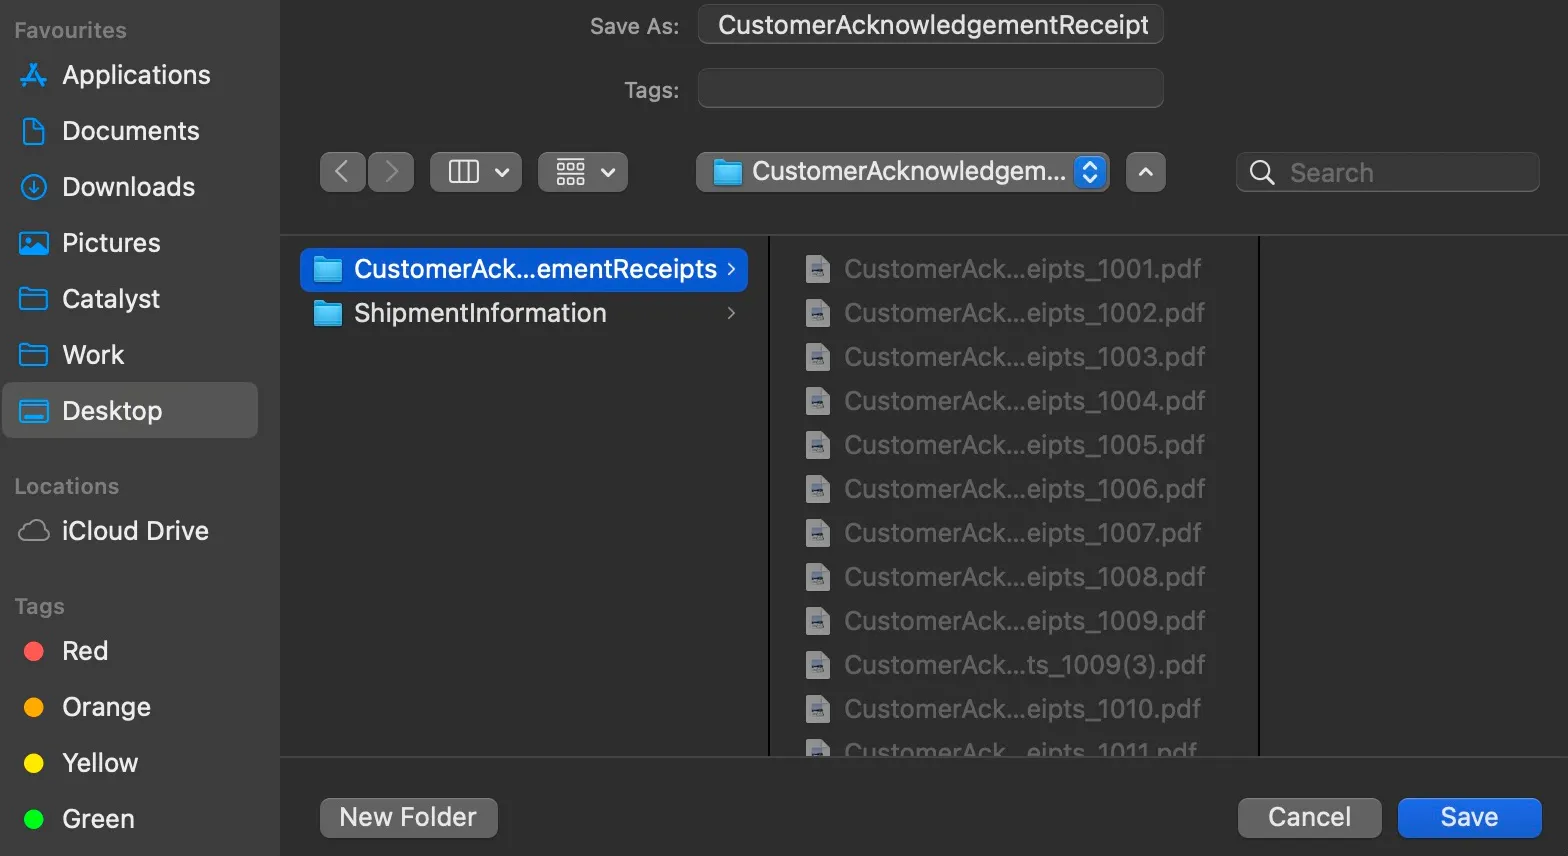This screenshot has width=1568, height=856.
Task: Go to Documents in sidebar
Action: [x=130, y=131]
